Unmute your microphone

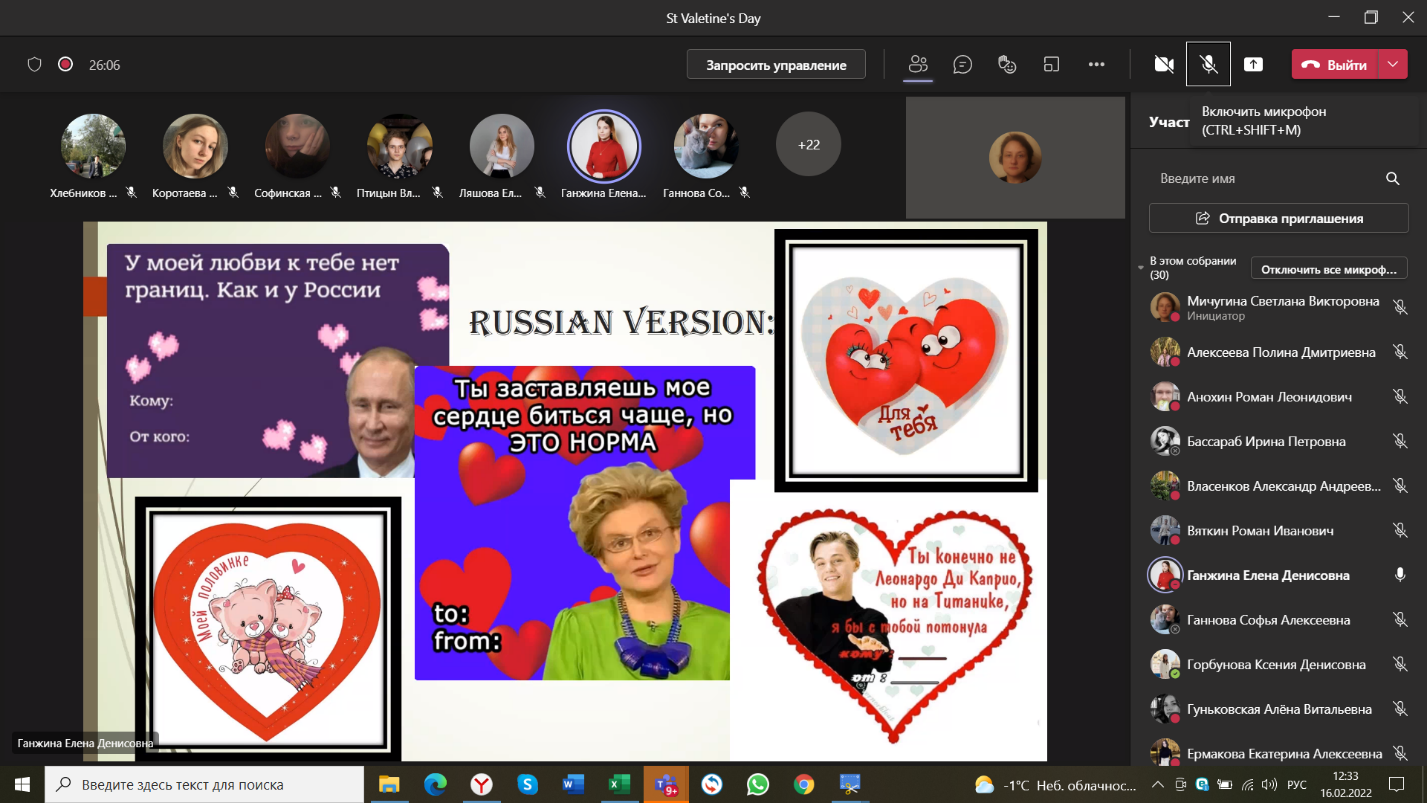pyautogui.click(x=1208, y=63)
